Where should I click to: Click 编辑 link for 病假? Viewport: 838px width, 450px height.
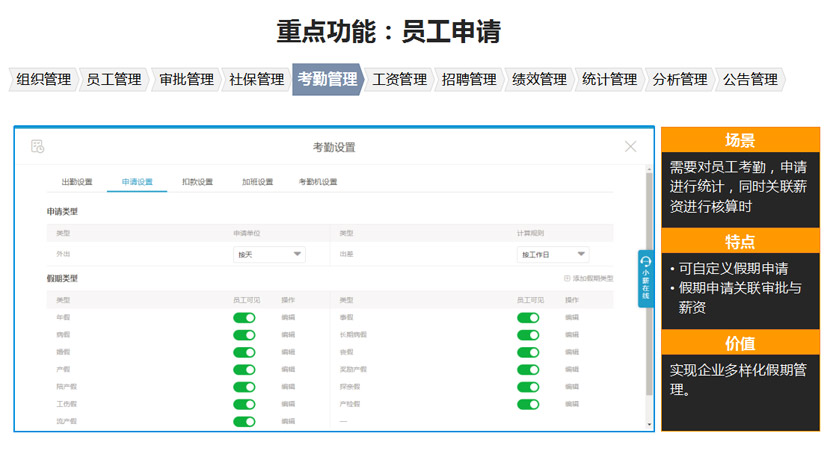click(x=288, y=335)
